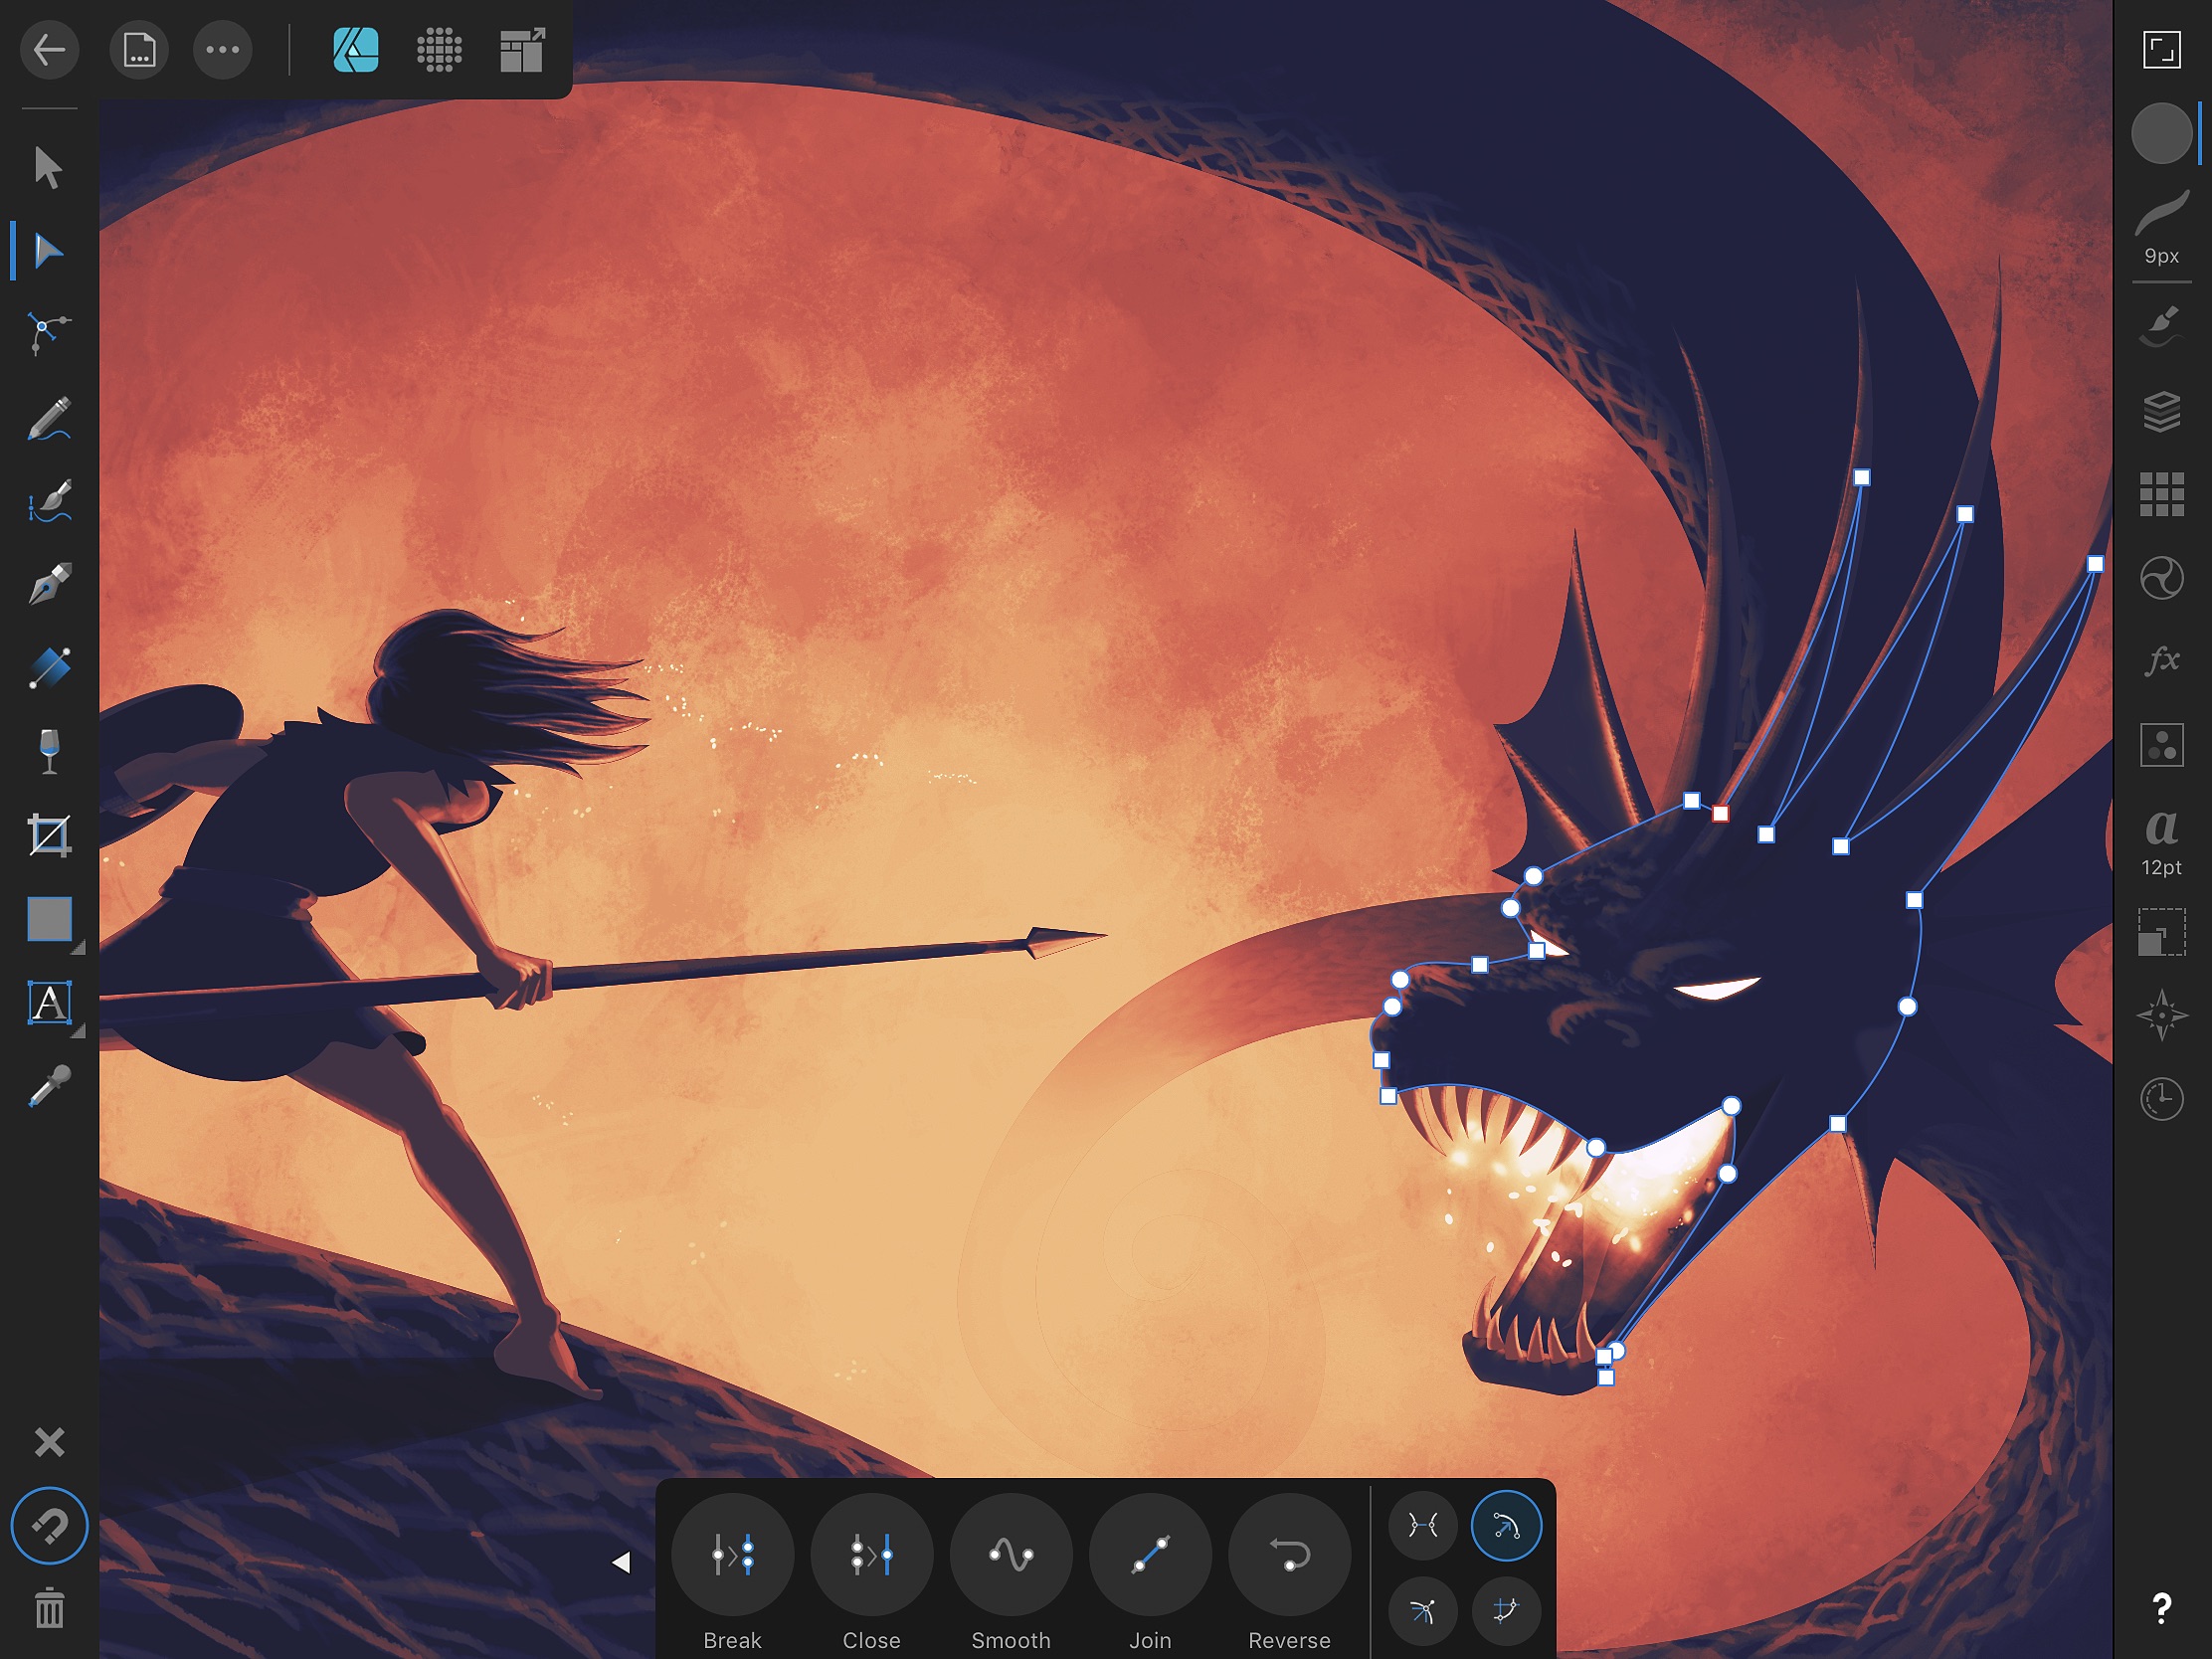Select the Vector Brush tool
Image resolution: width=2212 pixels, height=1659 pixels.
48,501
